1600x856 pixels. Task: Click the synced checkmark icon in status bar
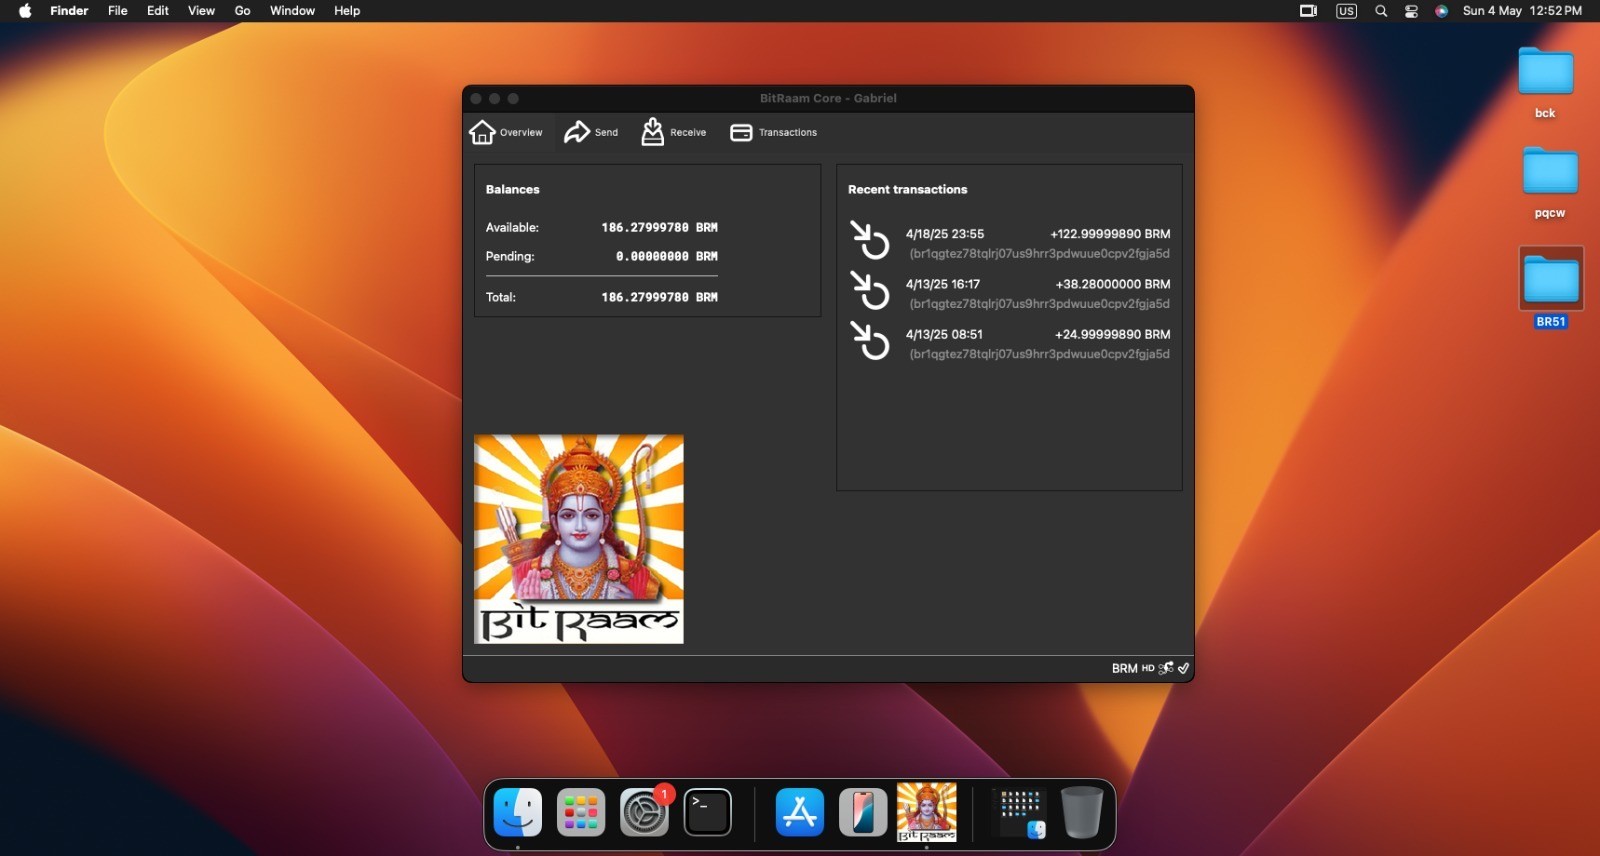click(1183, 668)
